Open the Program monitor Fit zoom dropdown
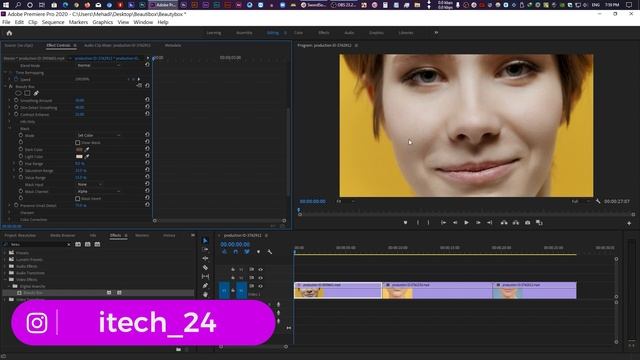 [x=345, y=201]
